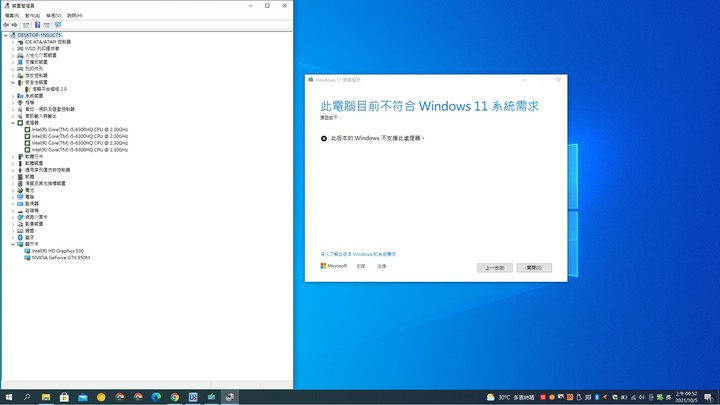Select the DESKTOP-1NSUC75 computer name

point(39,35)
